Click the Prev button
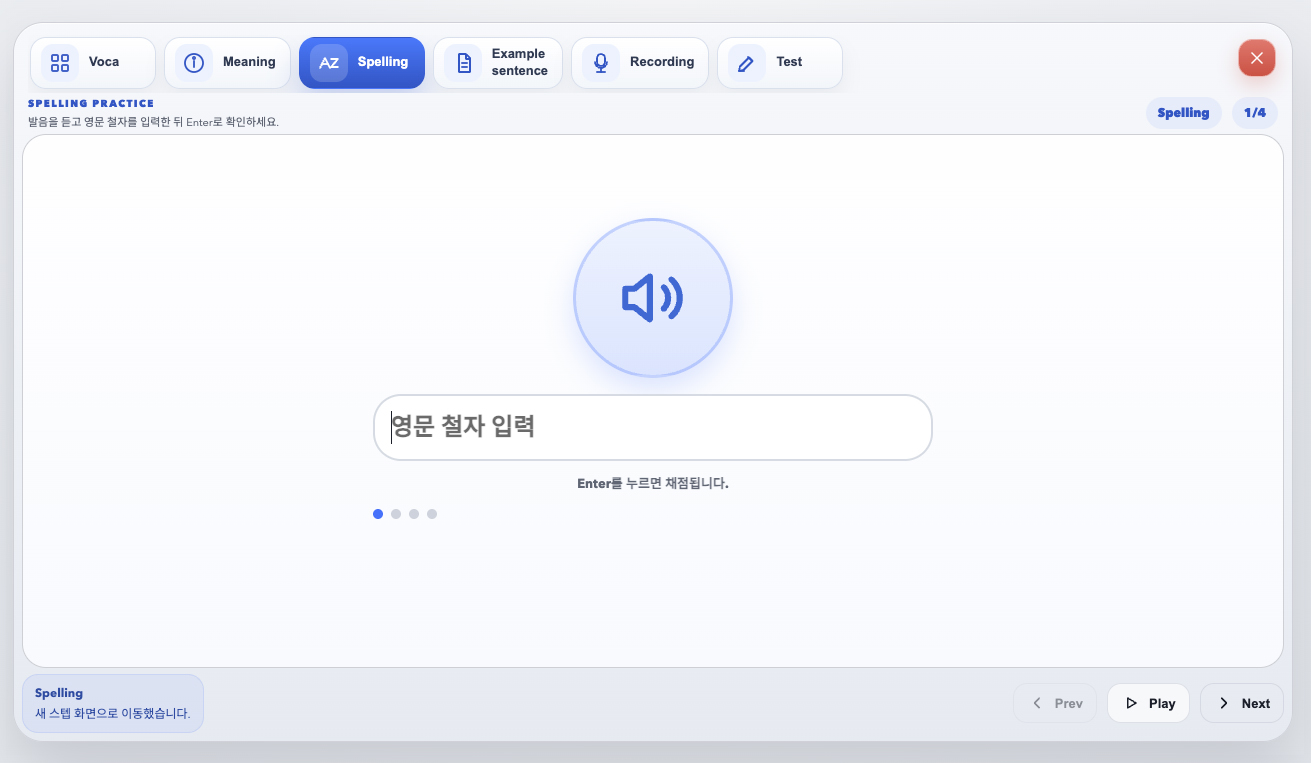This screenshot has height=763, width=1311. [x=1055, y=703]
